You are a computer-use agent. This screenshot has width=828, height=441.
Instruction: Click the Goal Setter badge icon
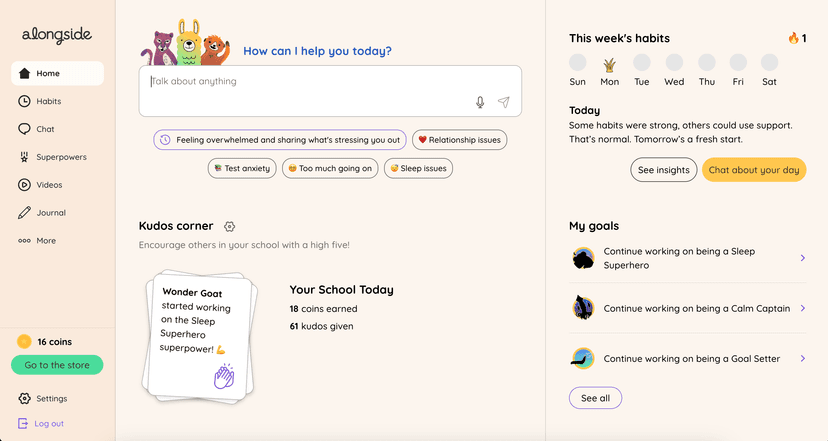click(x=583, y=358)
